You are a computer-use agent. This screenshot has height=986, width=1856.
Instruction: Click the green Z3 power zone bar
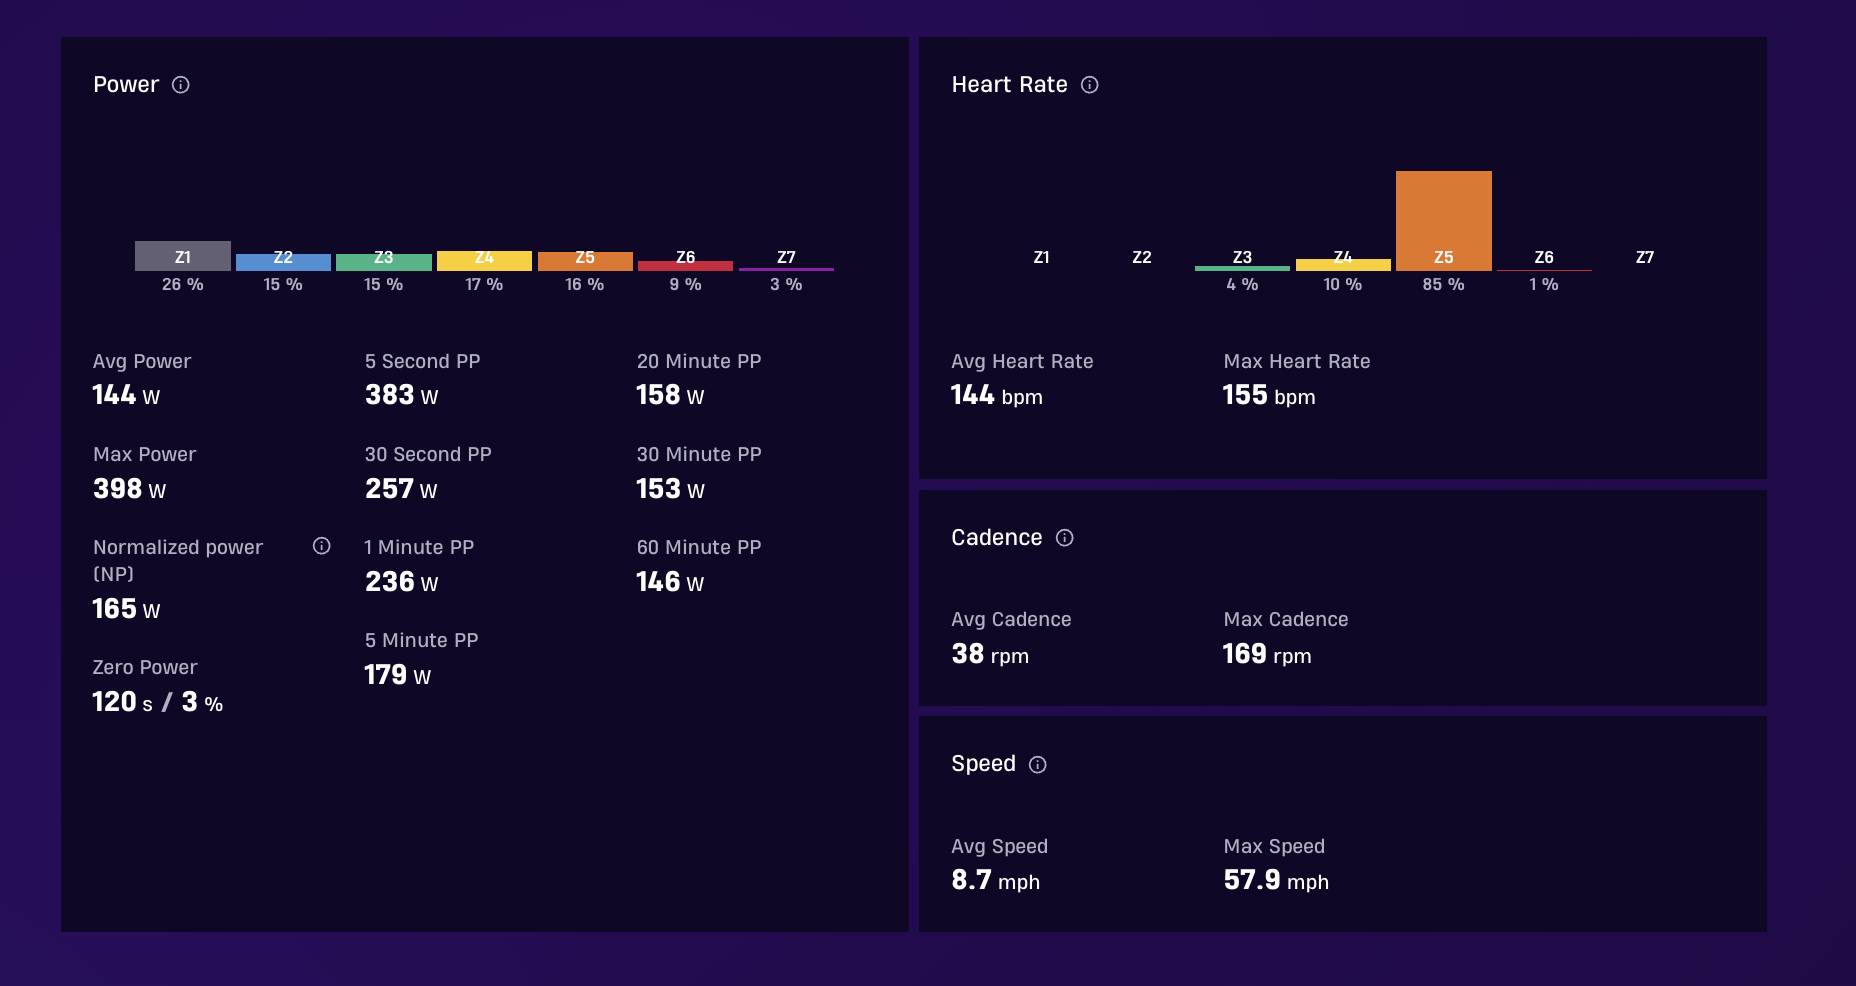(384, 262)
